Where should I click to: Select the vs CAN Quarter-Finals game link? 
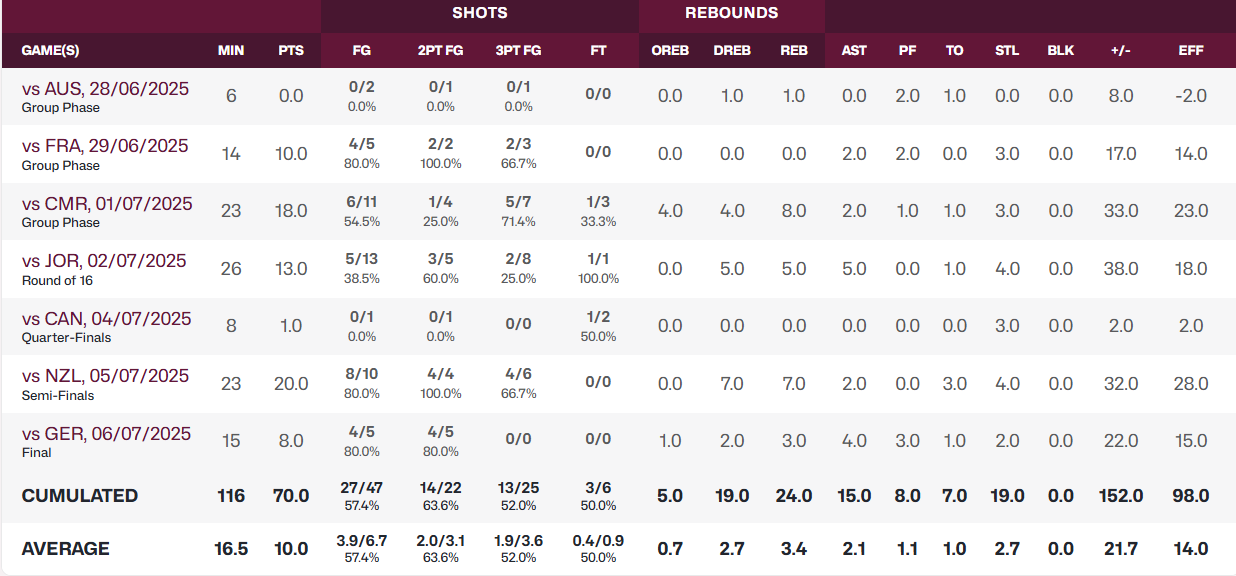pyautogui.click(x=106, y=319)
